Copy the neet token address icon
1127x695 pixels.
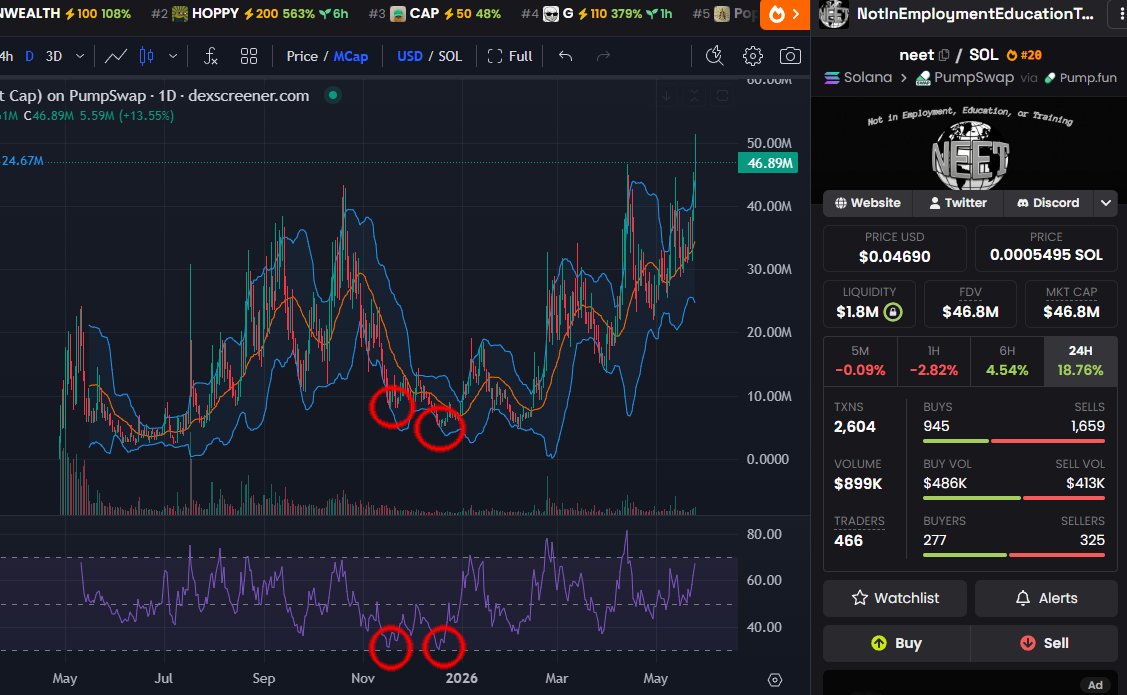tap(944, 55)
